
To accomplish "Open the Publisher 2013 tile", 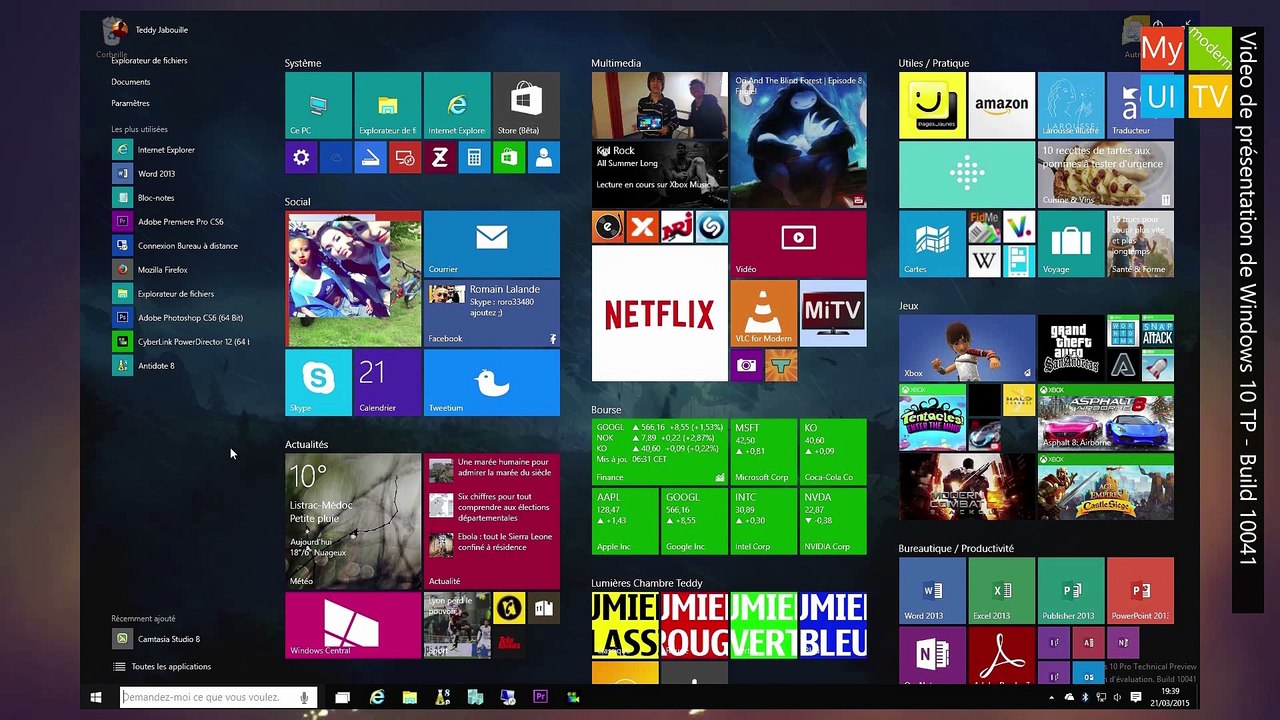I will (1071, 591).
